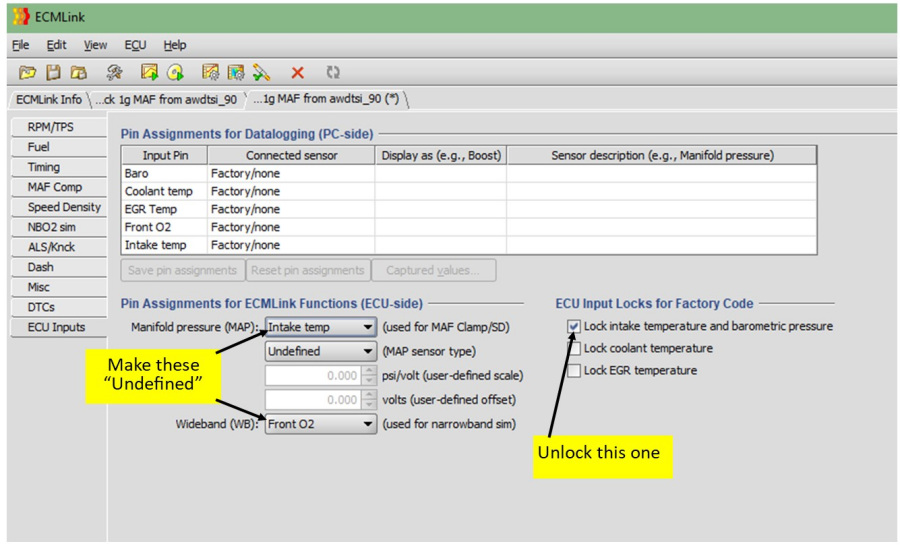The width and height of the screenshot is (900, 546).
Task: Click Factory/none cell in Intake temp row
Action: [291, 245]
